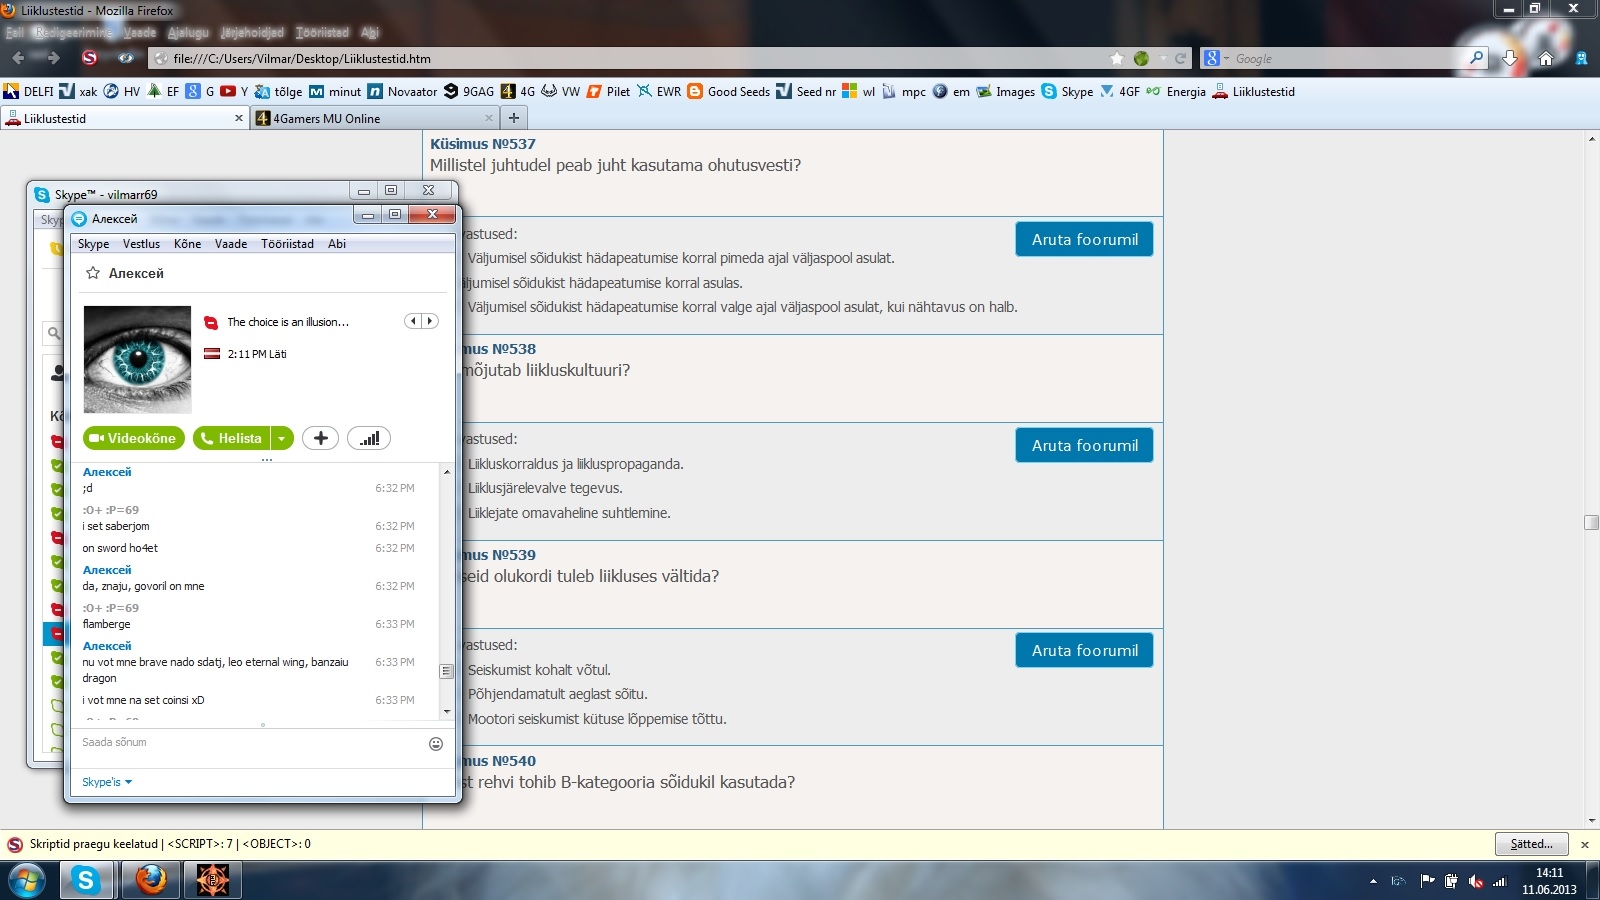
Task: Open the Skype'is send-via dropdown
Action: point(107,782)
